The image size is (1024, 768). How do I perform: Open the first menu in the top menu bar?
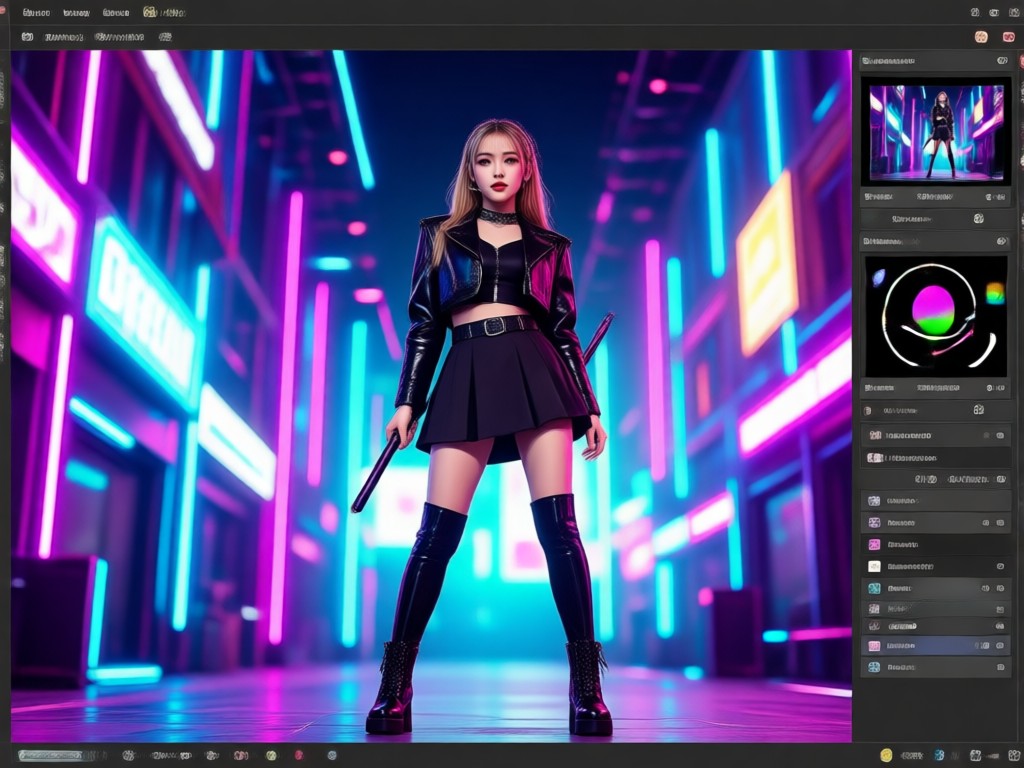(x=35, y=12)
